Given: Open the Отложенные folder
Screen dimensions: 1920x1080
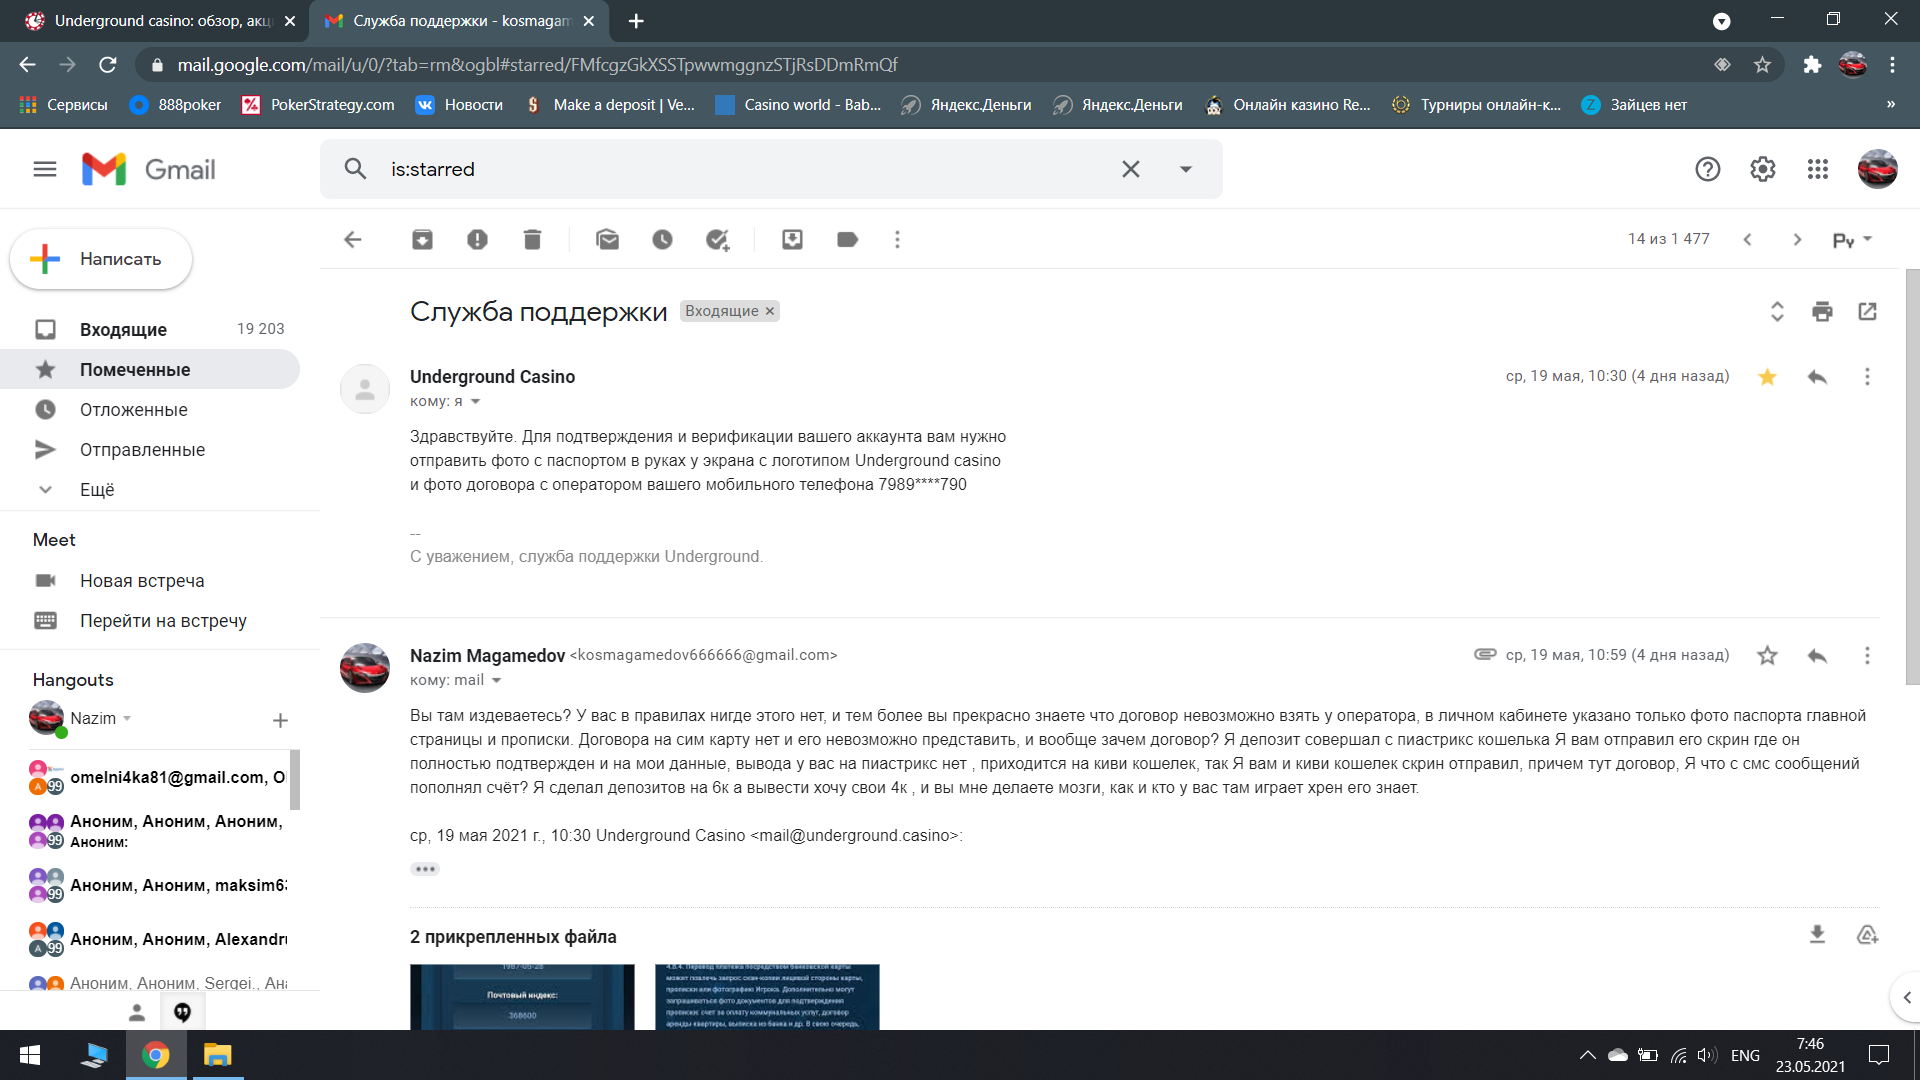Looking at the screenshot, I should 150,409.
